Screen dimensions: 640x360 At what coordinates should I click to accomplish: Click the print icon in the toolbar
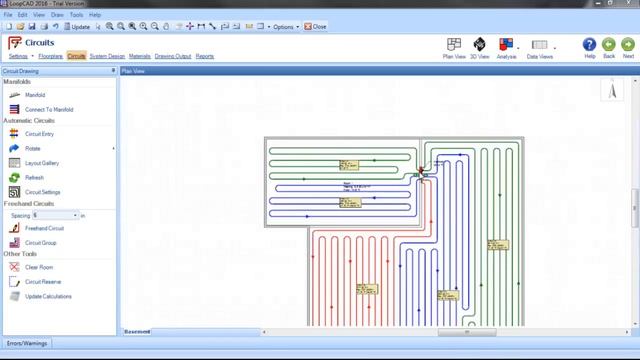(44, 27)
